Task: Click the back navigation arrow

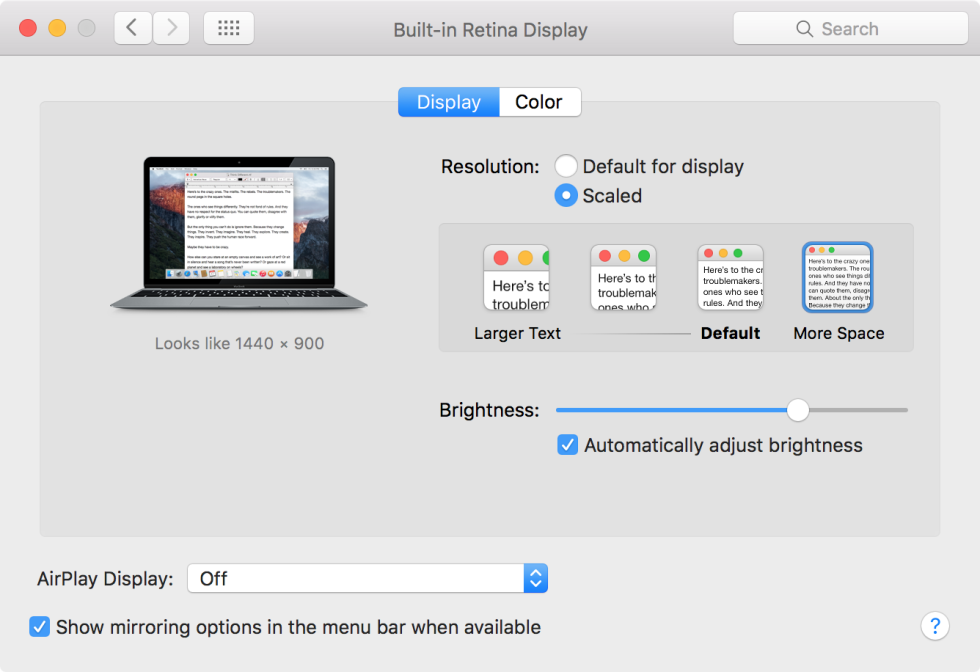Action: tap(132, 28)
